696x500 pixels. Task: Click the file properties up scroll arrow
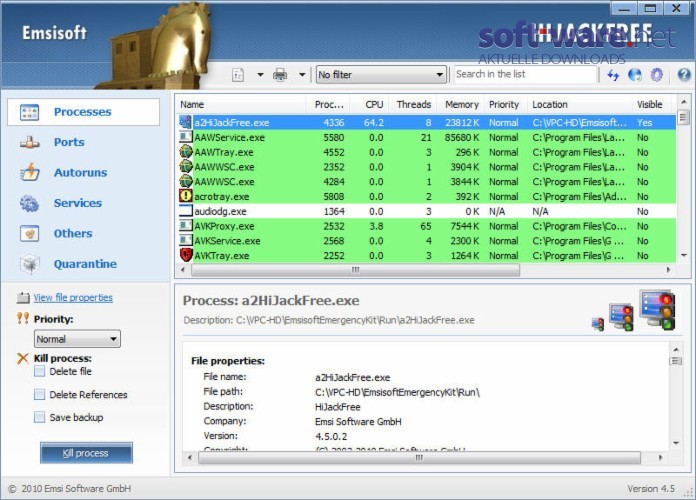point(676,350)
